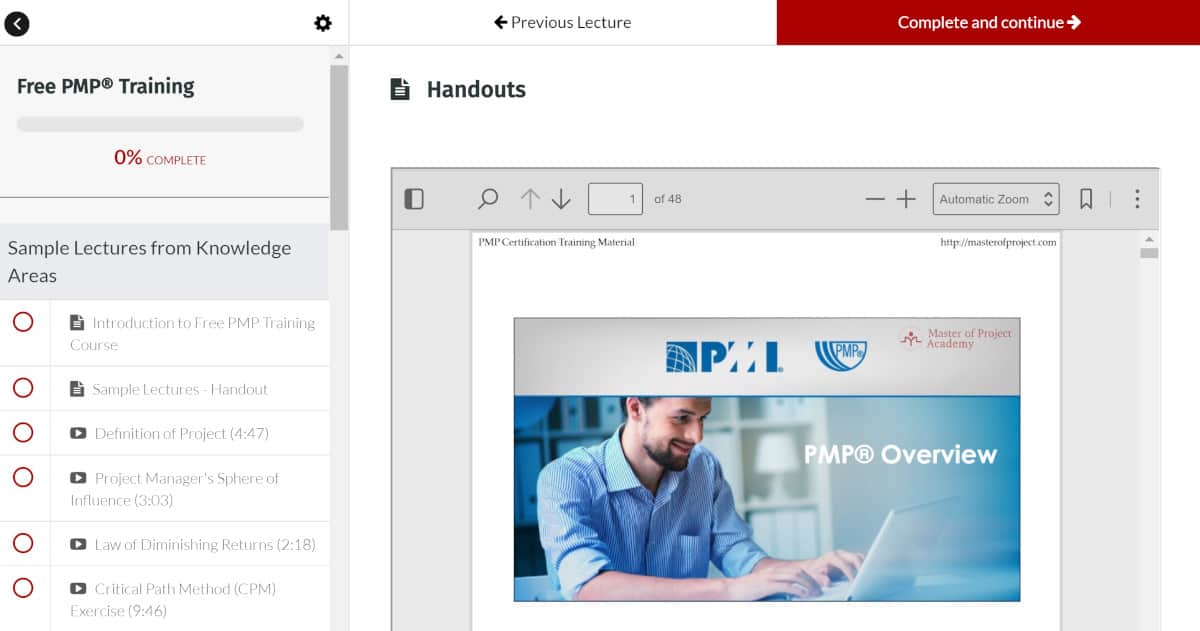Click the PDF page number field
Image resolution: width=1200 pixels, height=631 pixels.
[x=615, y=199]
